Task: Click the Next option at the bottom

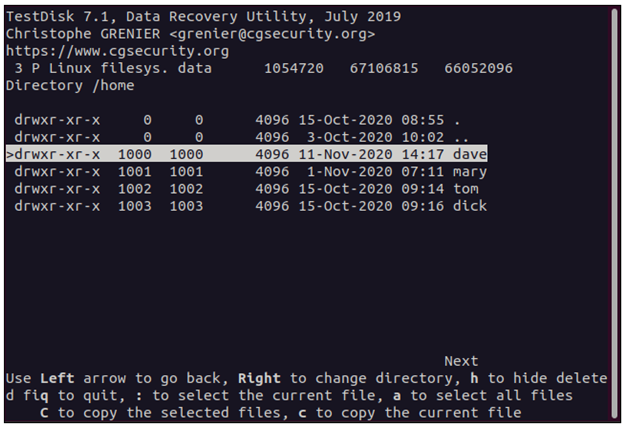Action: tap(461, 361)
